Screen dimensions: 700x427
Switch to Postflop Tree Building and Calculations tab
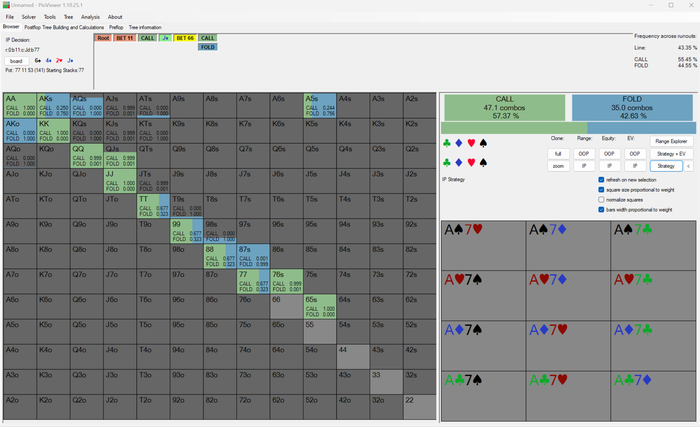pos(64,27)
